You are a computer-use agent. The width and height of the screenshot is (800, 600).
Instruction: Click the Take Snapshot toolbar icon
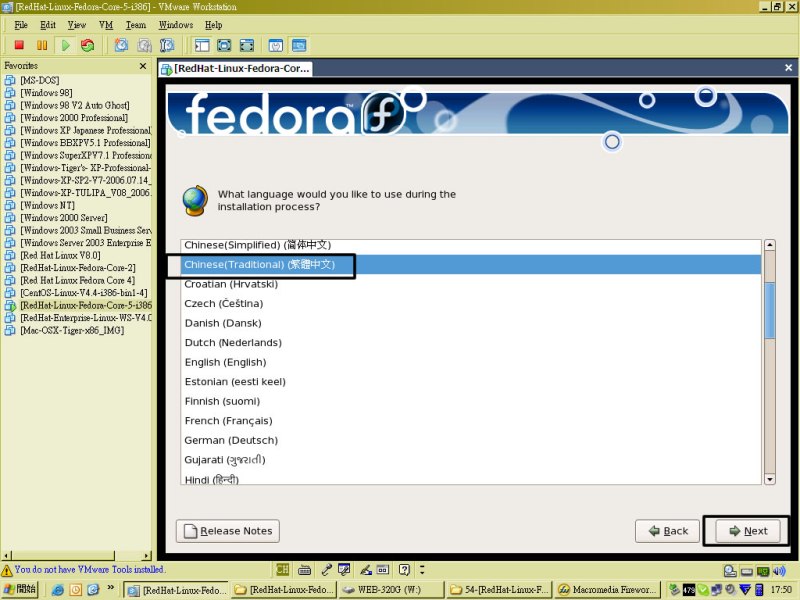point(121,45)
